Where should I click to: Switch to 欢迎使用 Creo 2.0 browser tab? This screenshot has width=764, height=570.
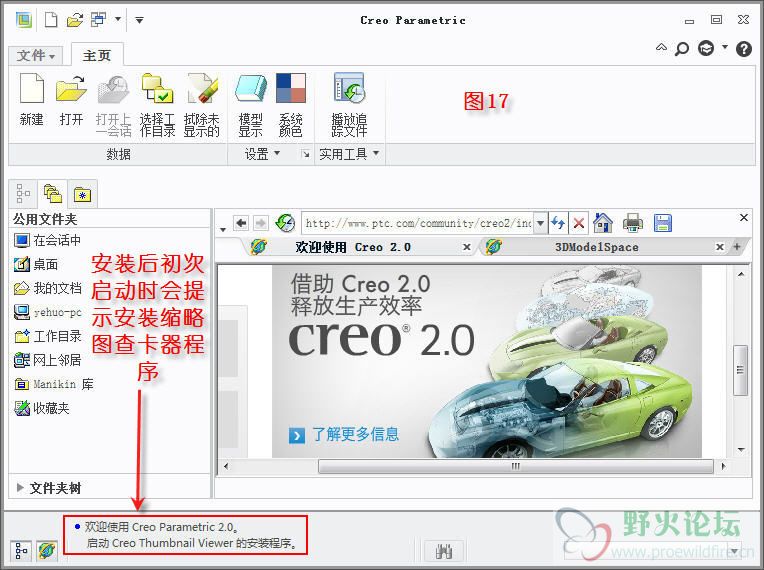354,247
